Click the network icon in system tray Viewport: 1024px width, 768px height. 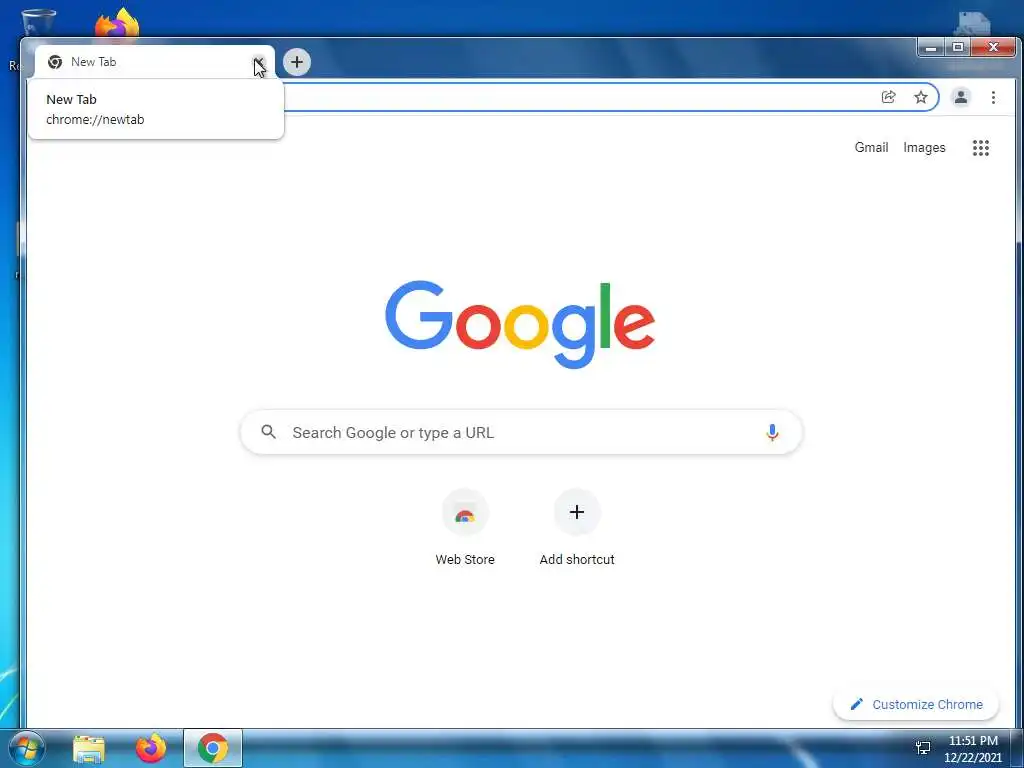coord(923,748)
